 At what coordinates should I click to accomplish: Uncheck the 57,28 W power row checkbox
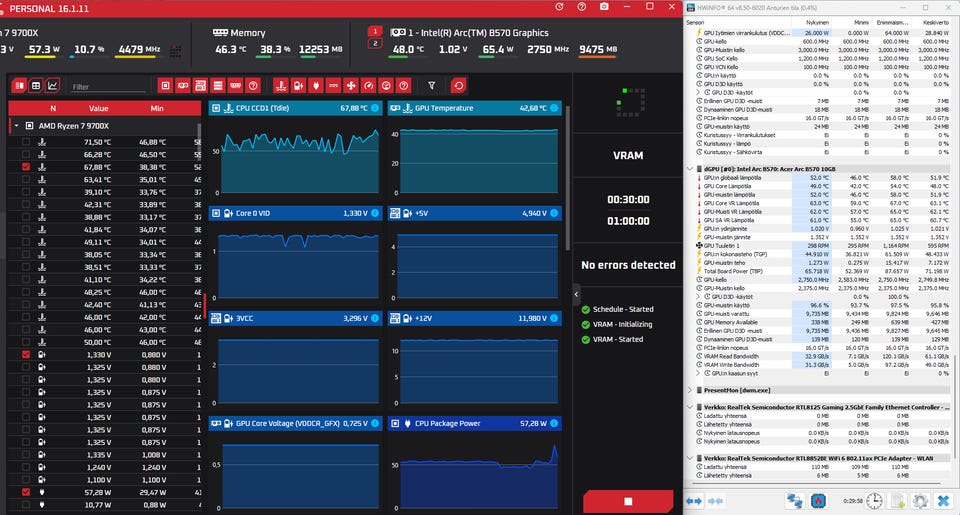tap(26, 492)
